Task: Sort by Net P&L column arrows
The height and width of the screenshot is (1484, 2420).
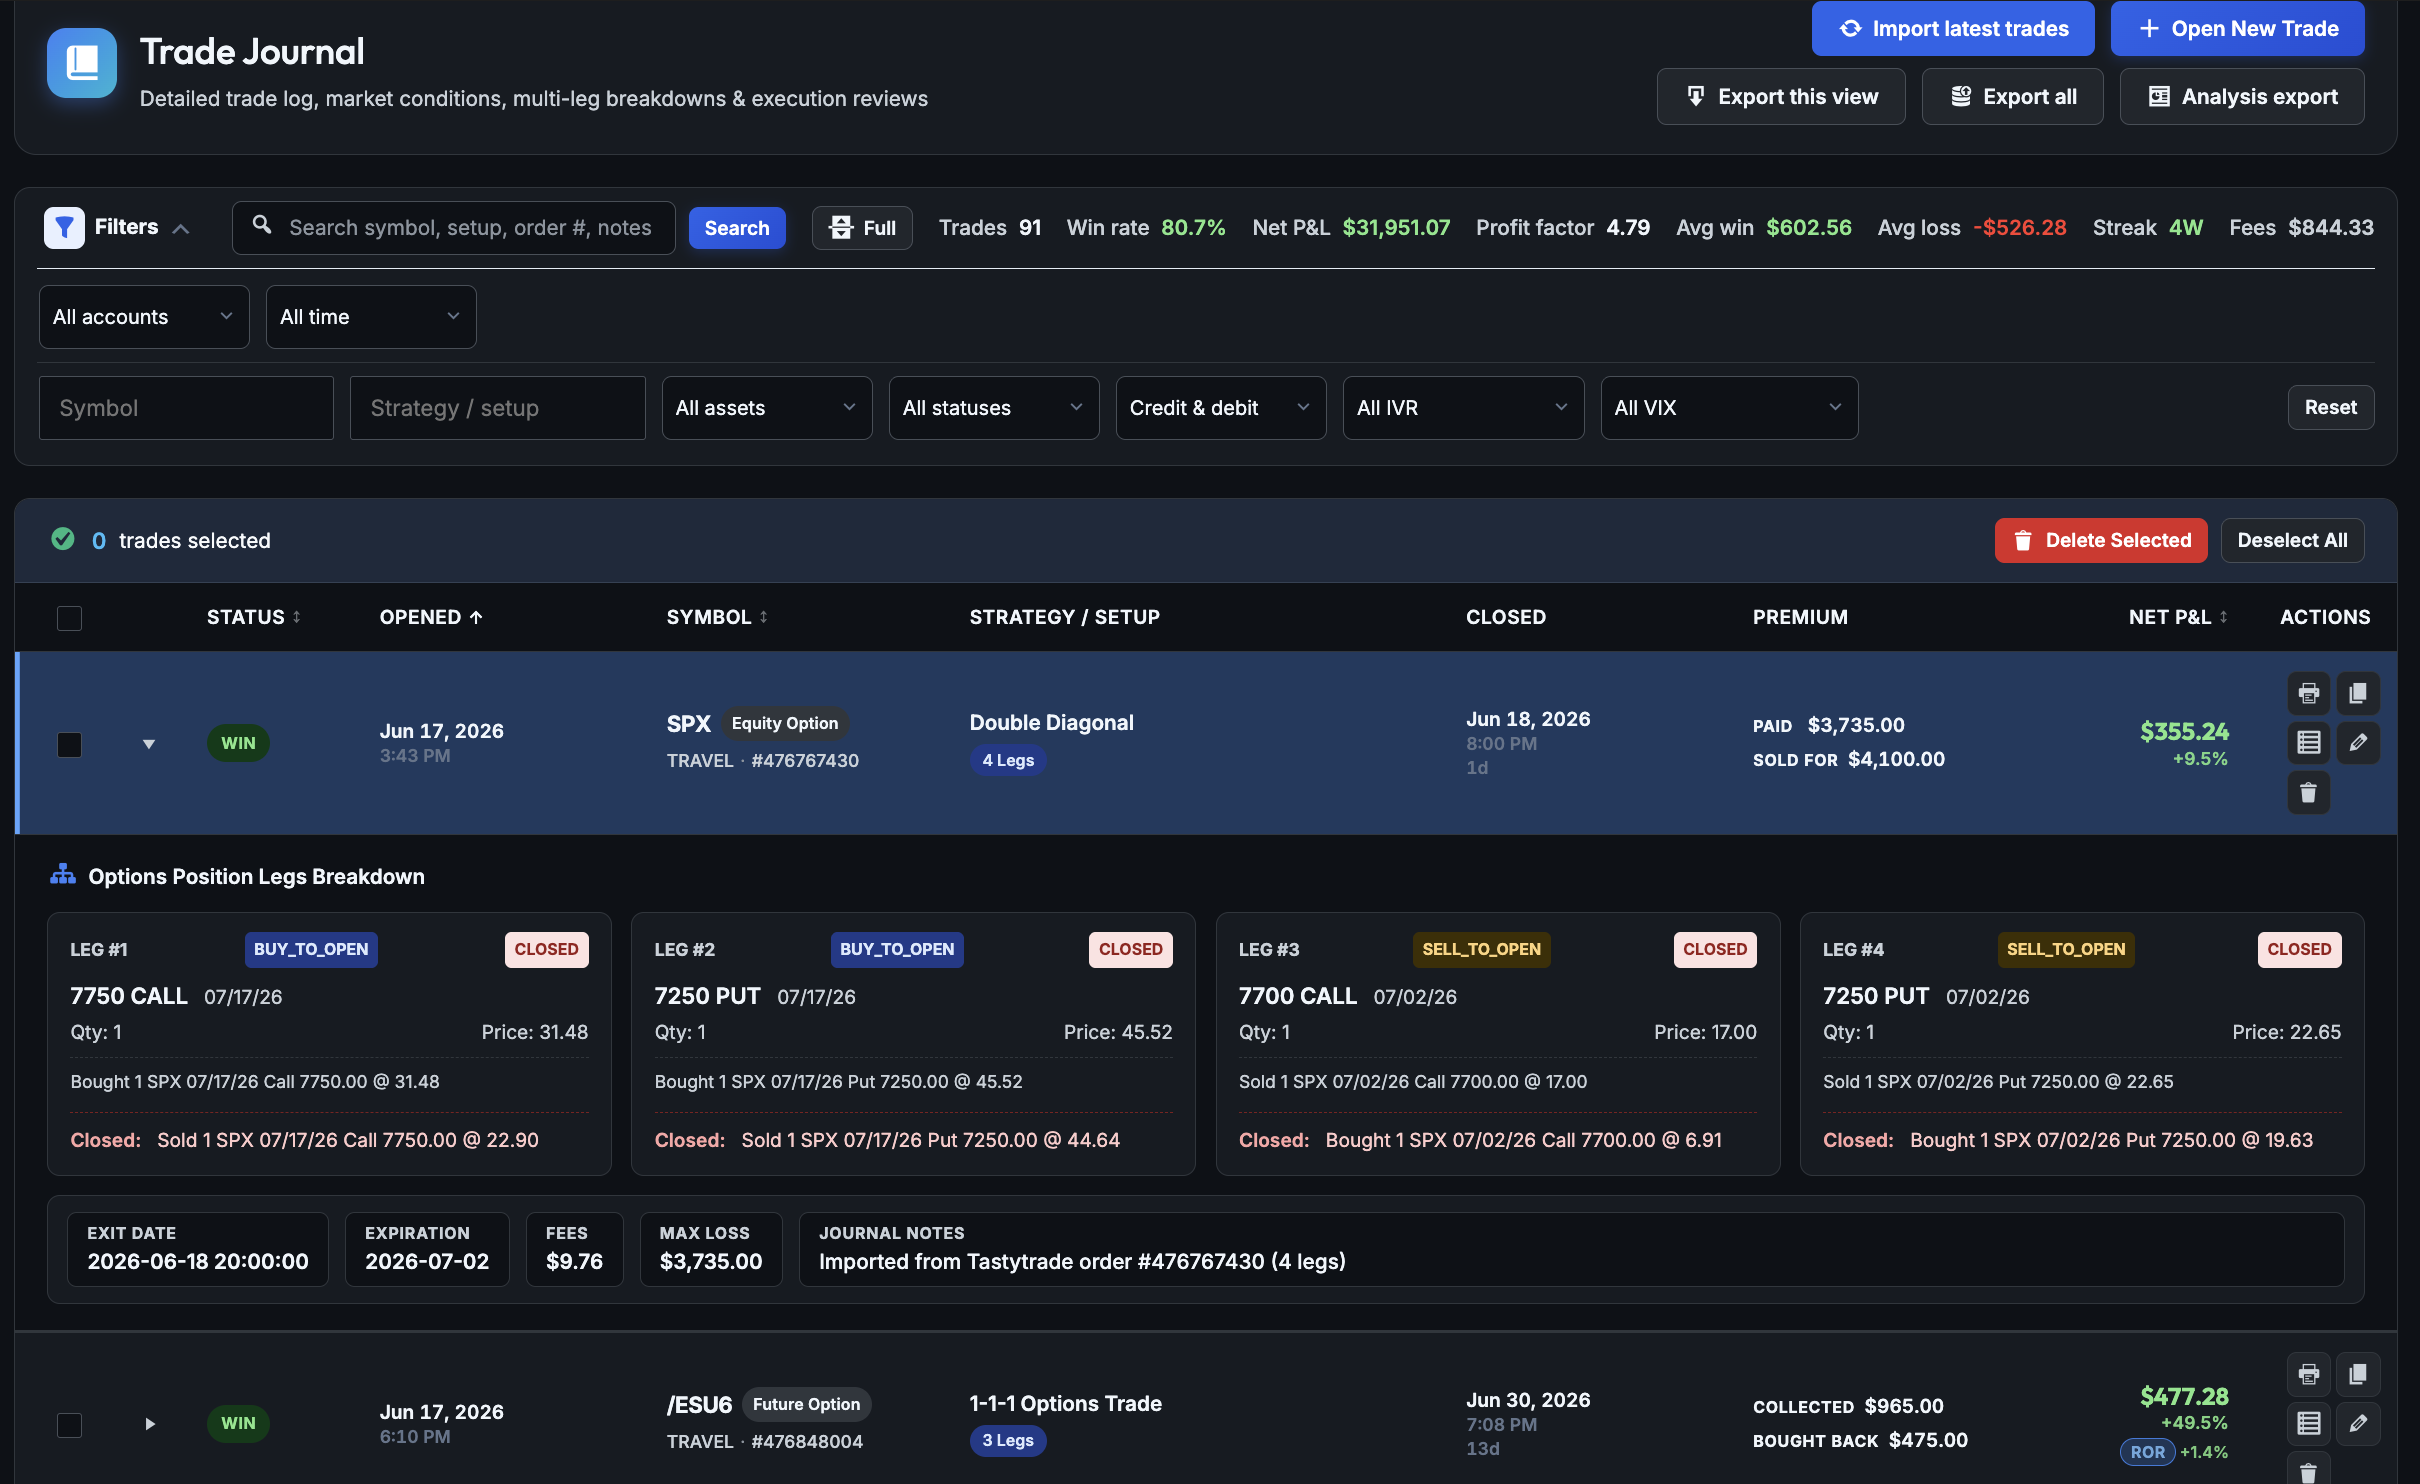Action: [x=2223, y=617]
